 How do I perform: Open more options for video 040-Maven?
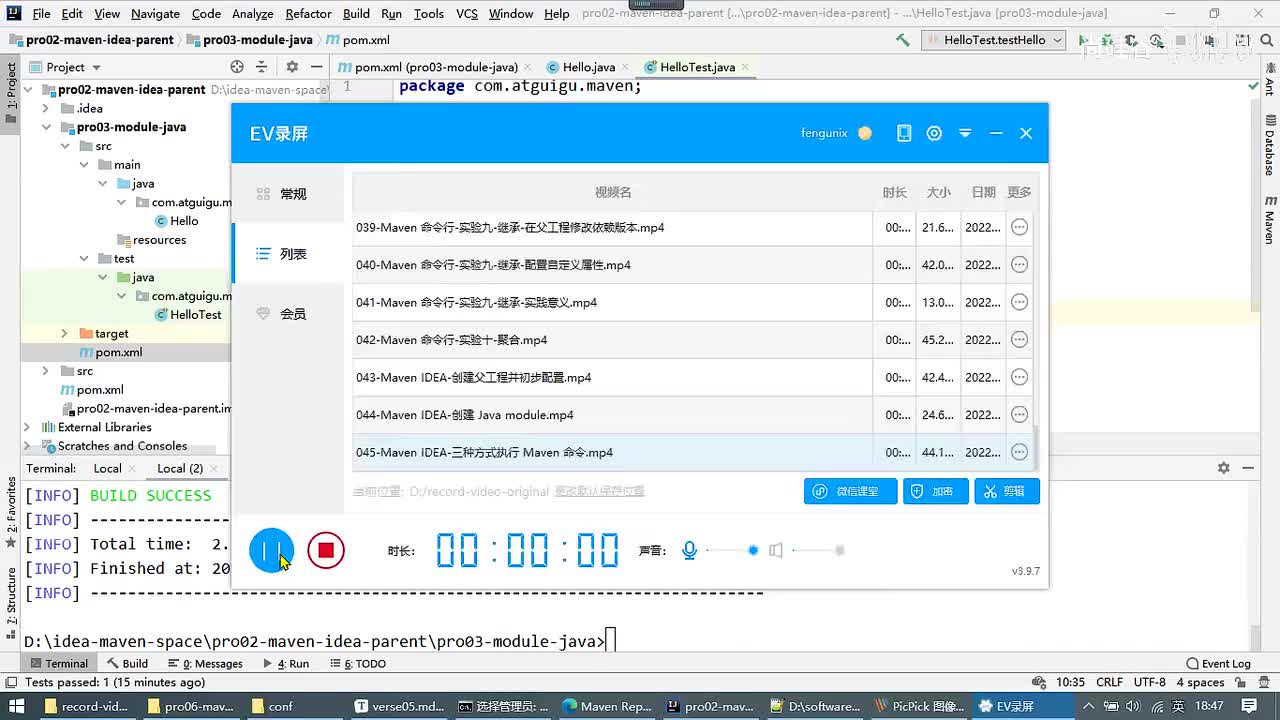[1019, 265]
